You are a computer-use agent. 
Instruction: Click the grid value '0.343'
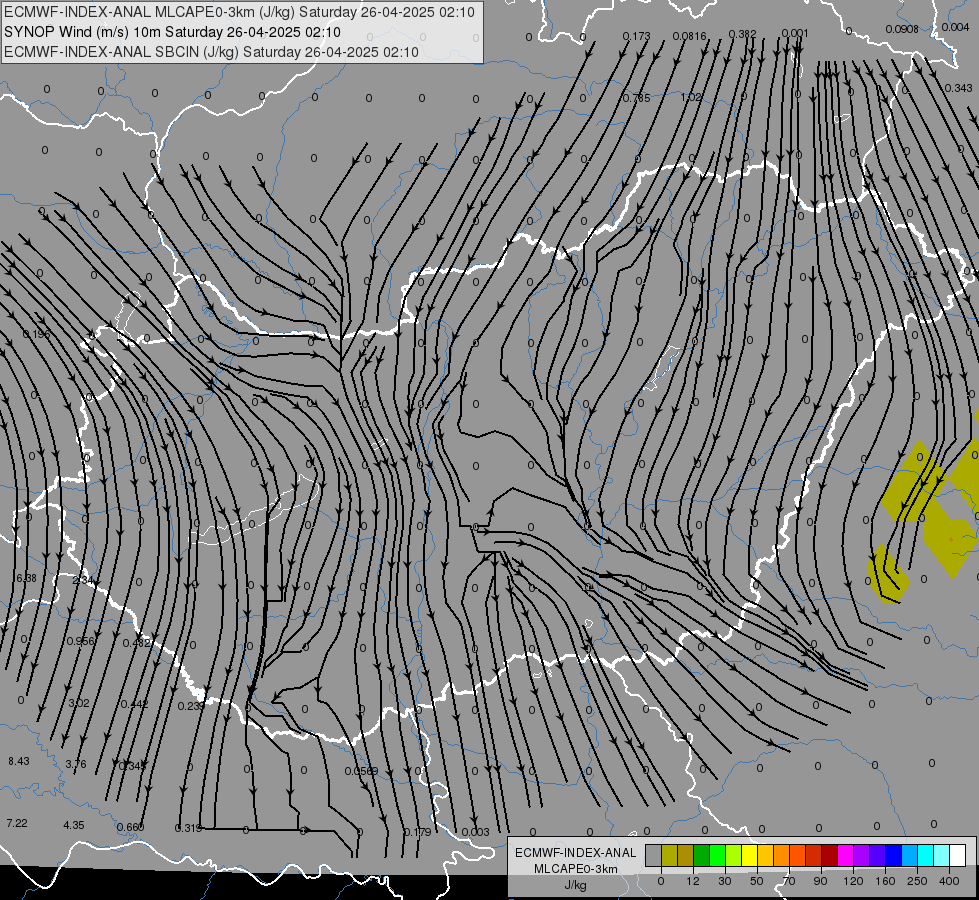958,88
